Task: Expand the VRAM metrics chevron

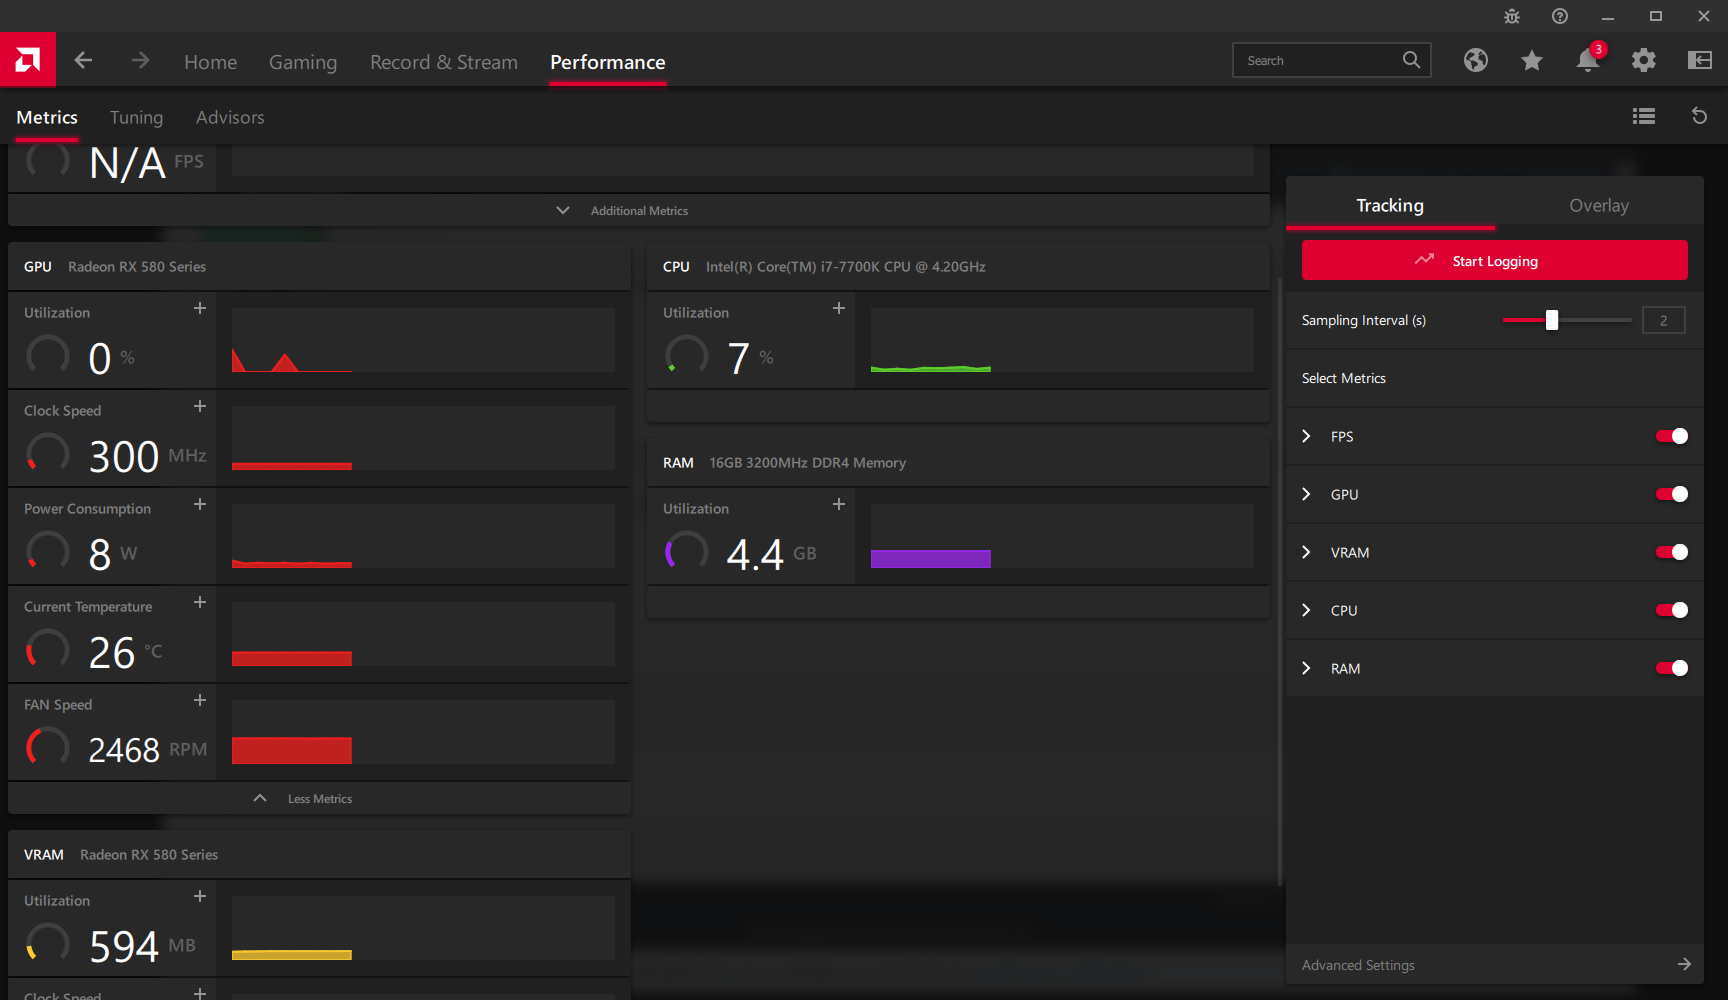Action: coord(1306,552)
